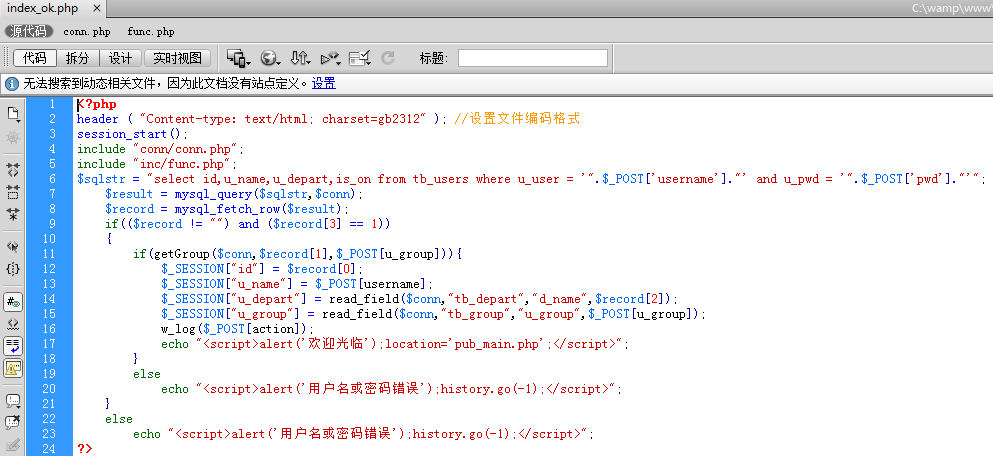The height and width of the screenshot is (456, 993).
Task: Open the Open Documents list icon
Action: click(x=13, y=113)
